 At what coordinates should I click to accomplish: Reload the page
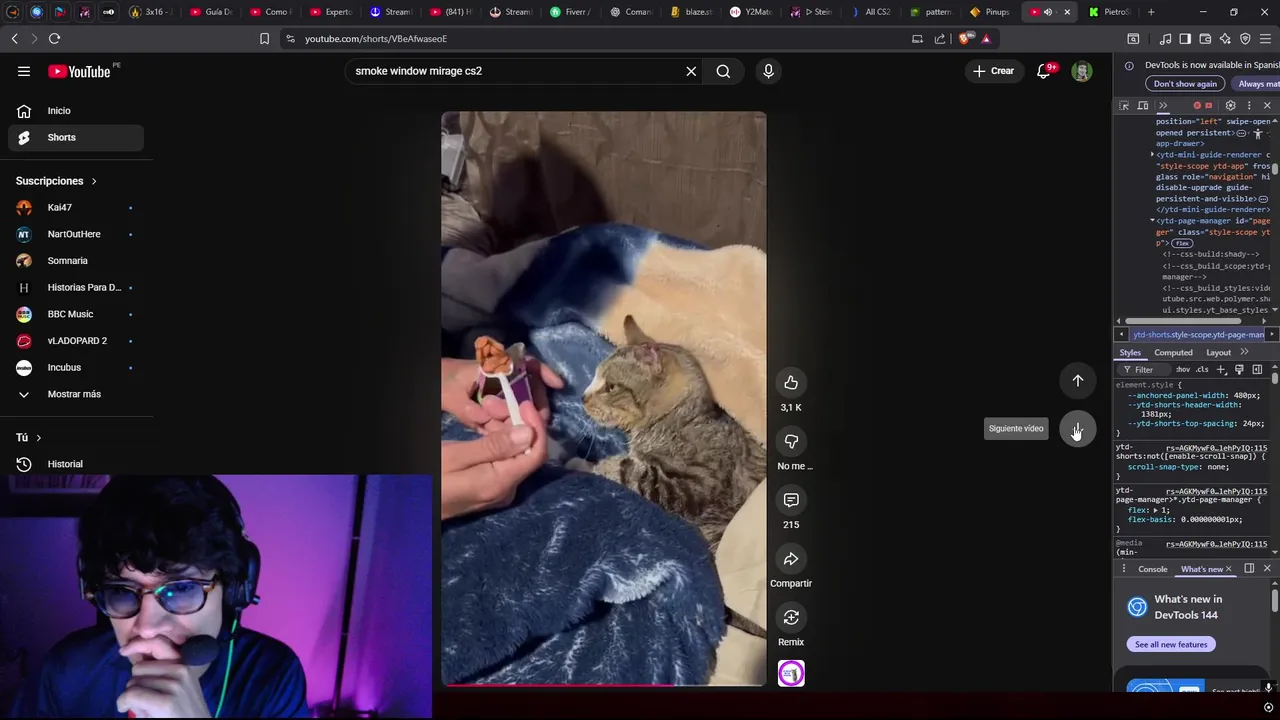54,38
